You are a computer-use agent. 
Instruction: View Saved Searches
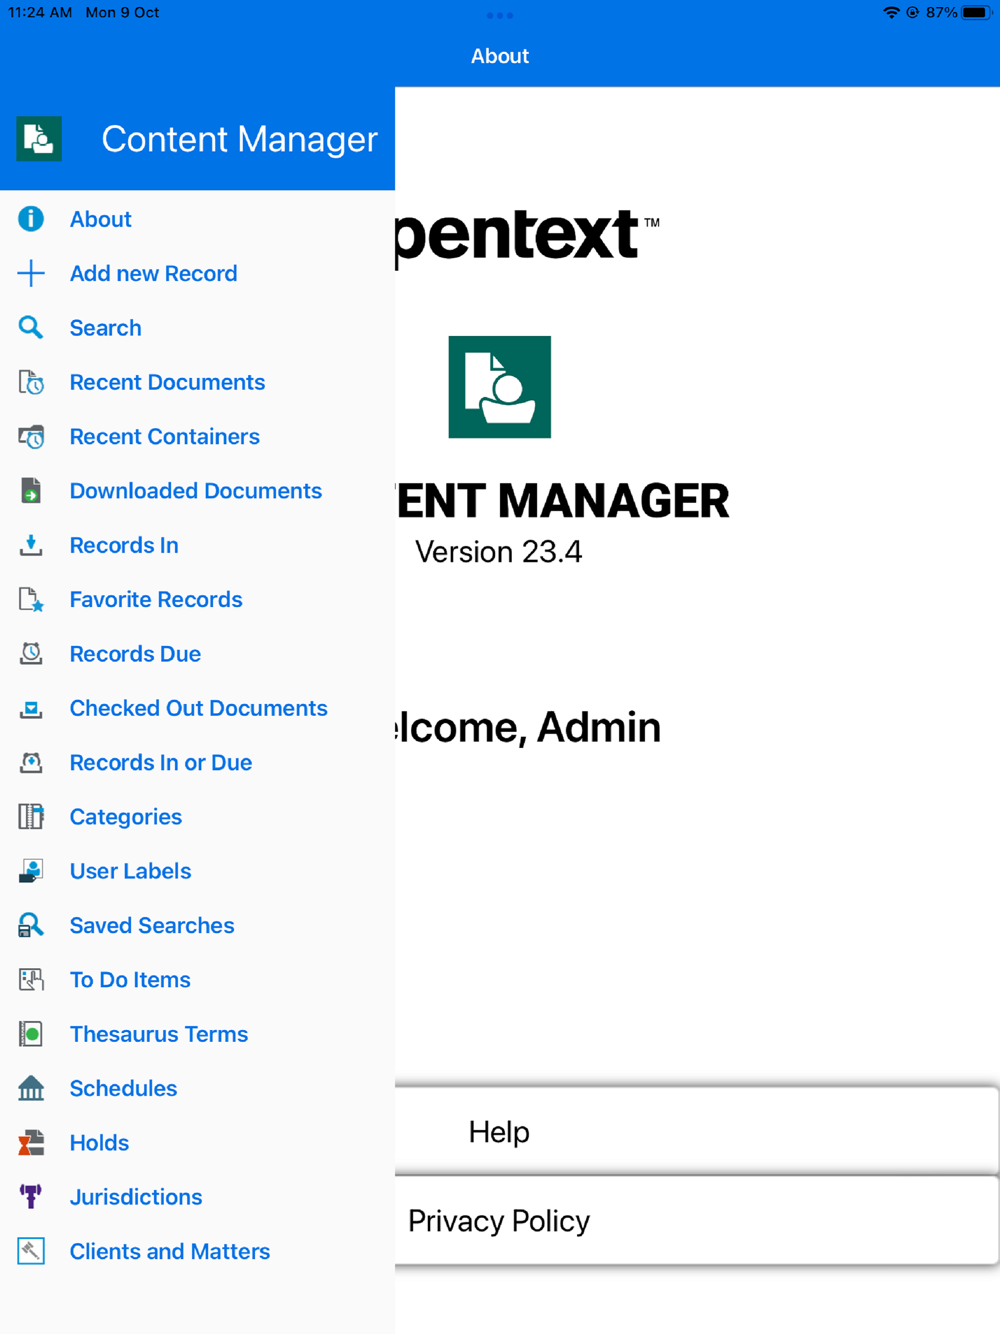(x=152, y=925)
